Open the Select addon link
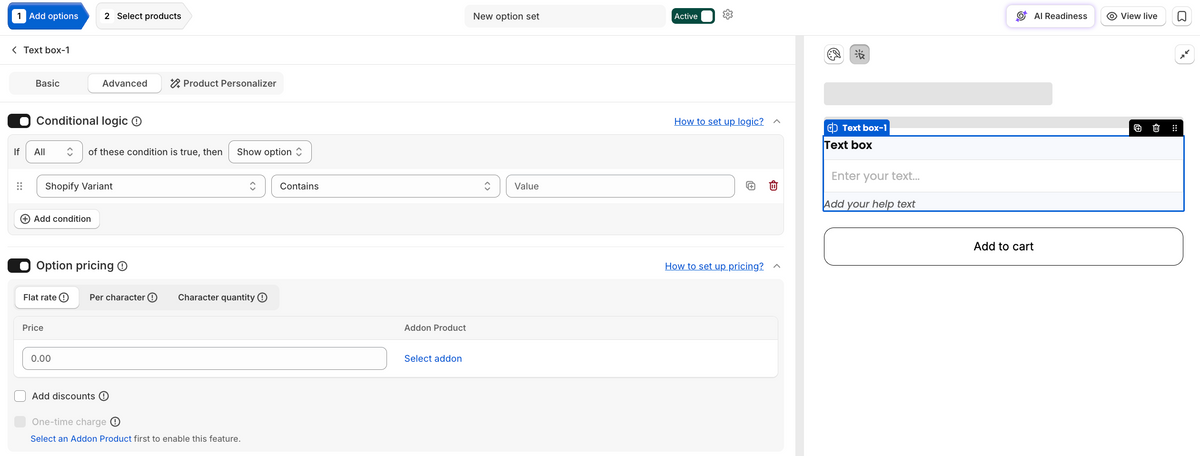 pyautogui.click(x=433, y=358)
